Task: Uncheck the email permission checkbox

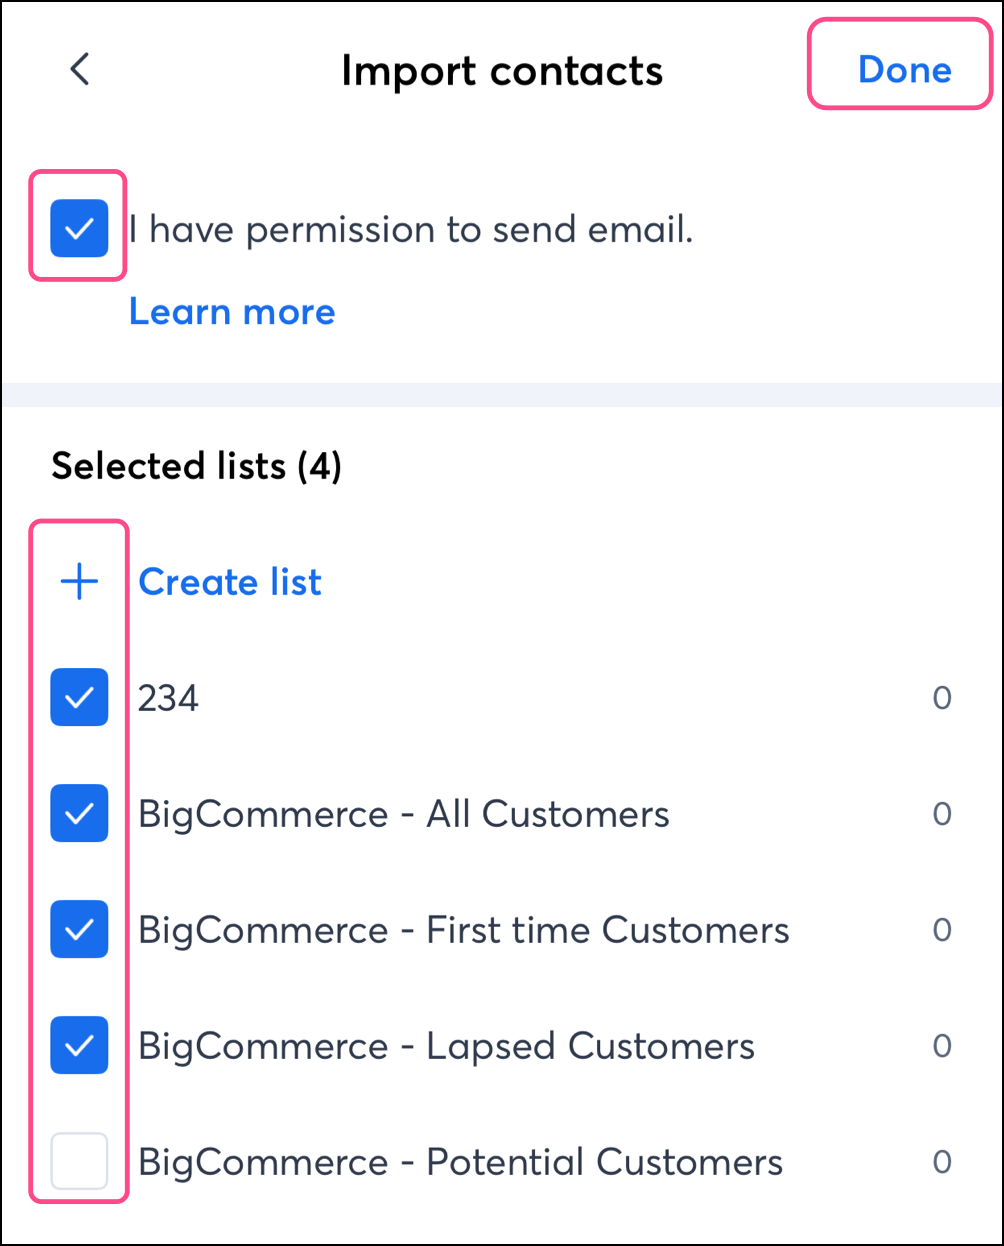Action: [79, 228]
